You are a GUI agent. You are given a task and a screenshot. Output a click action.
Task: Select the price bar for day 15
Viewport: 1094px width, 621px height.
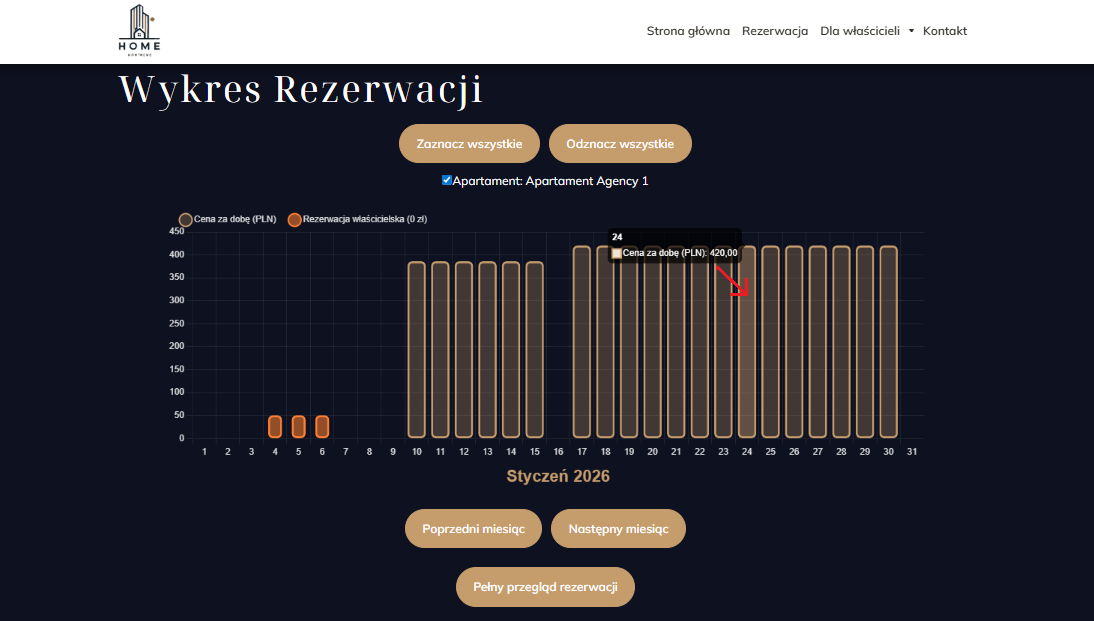coord(535,350)
